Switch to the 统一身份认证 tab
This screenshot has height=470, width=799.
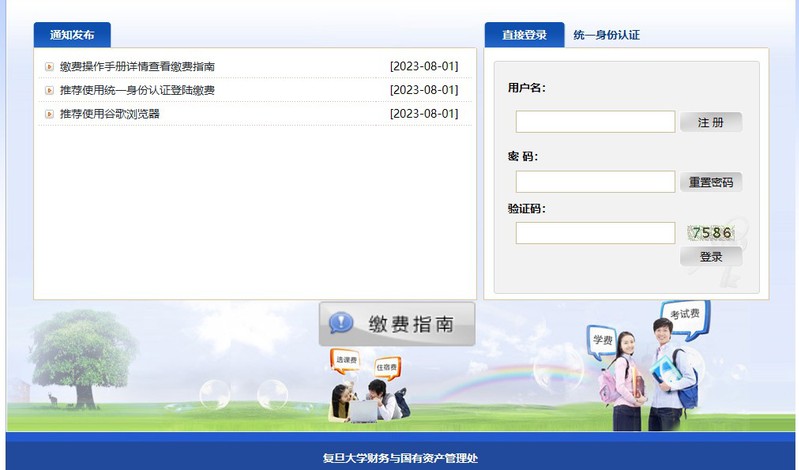(606, 35)
